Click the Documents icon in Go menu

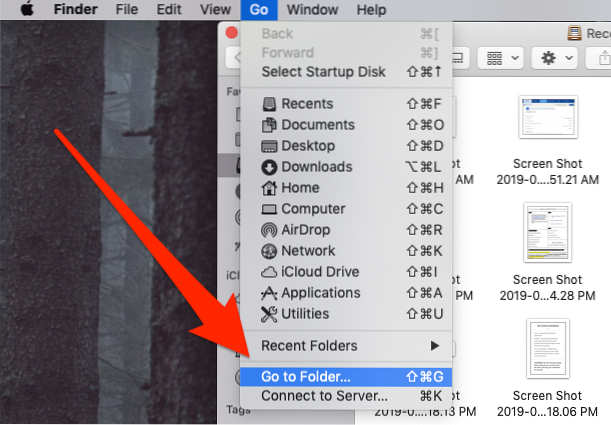tap(268, 125)
